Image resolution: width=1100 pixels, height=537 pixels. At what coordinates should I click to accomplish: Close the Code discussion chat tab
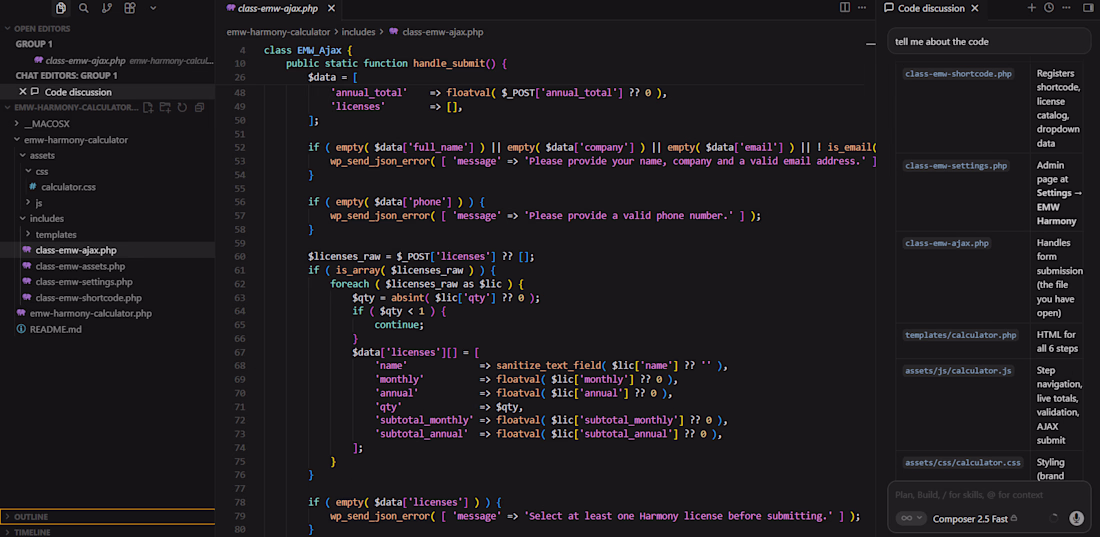(x=974, y=8)
